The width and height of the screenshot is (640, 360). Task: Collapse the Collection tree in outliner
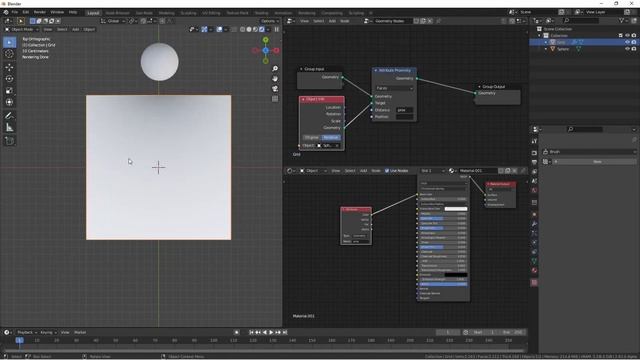[x=540, y=36]
